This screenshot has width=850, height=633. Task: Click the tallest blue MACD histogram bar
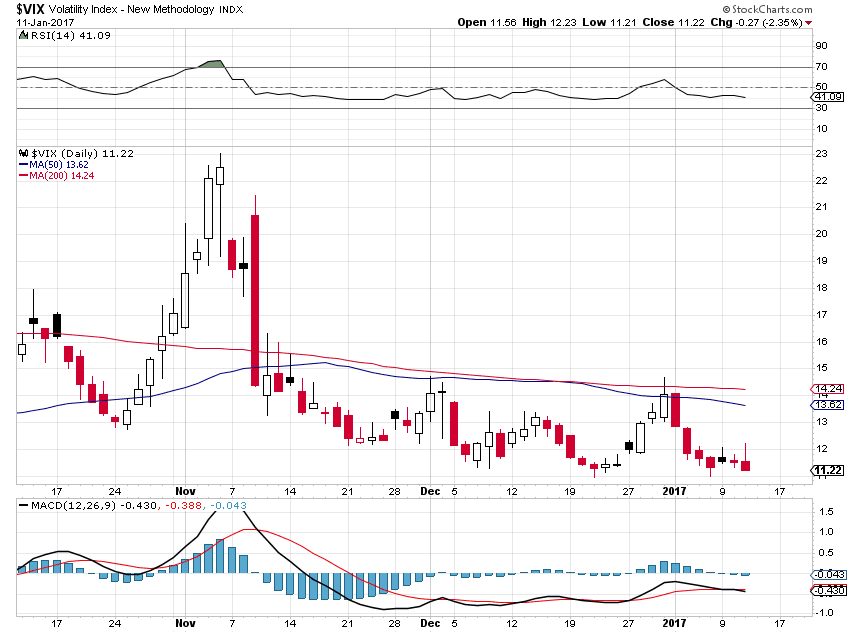220,556
